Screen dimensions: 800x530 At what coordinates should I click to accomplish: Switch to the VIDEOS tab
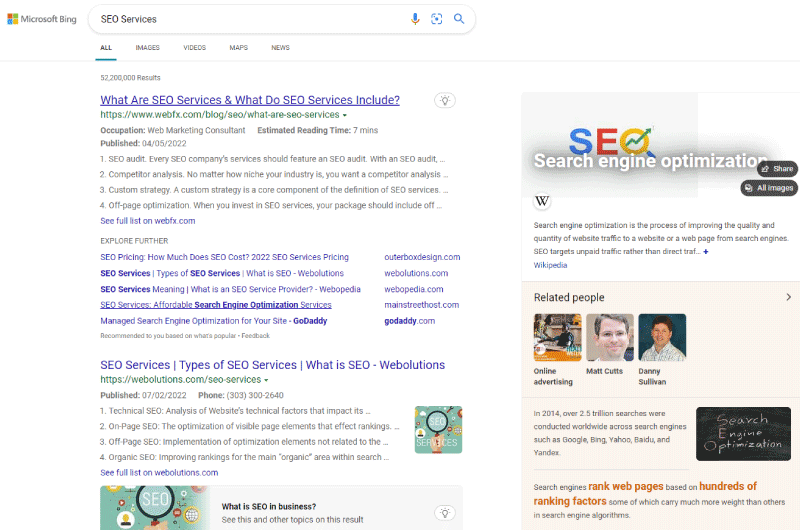click(194, 47)
